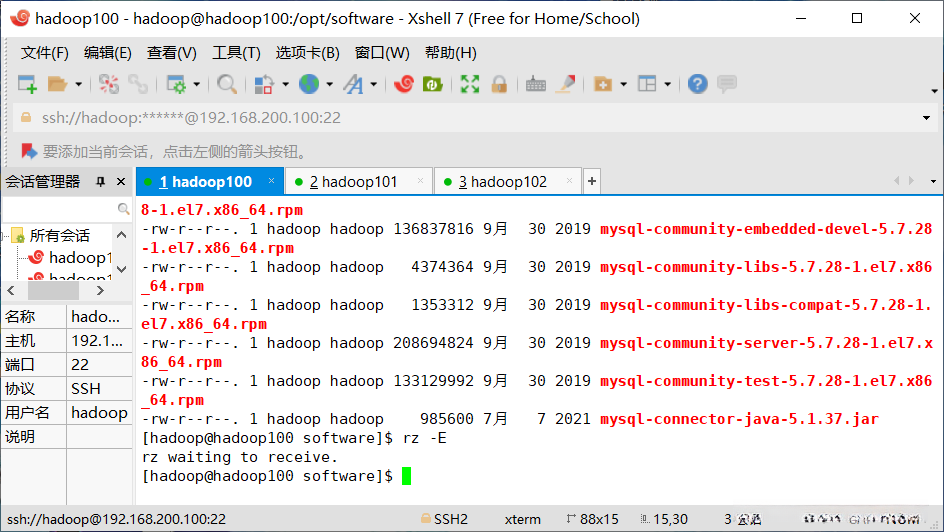Open the 编辑(E) menu
Image resolution: width=944 pixels, height=532 pixels.
click(108, 53)
